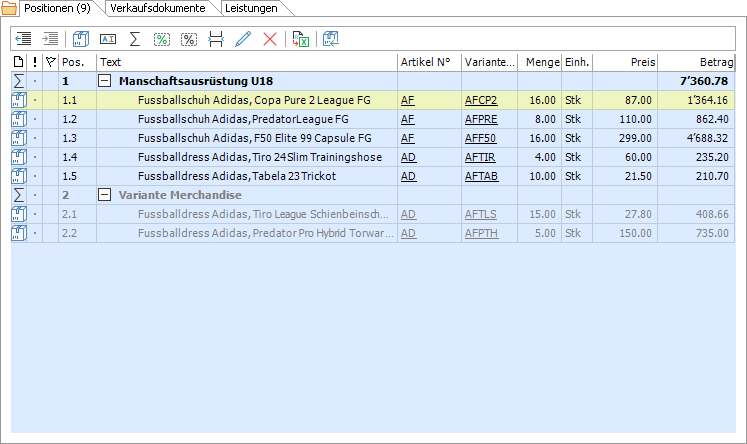This screenshot has width=747, height=444.
Task: Edit position with blue pencil icon
Action: point(243,39)
